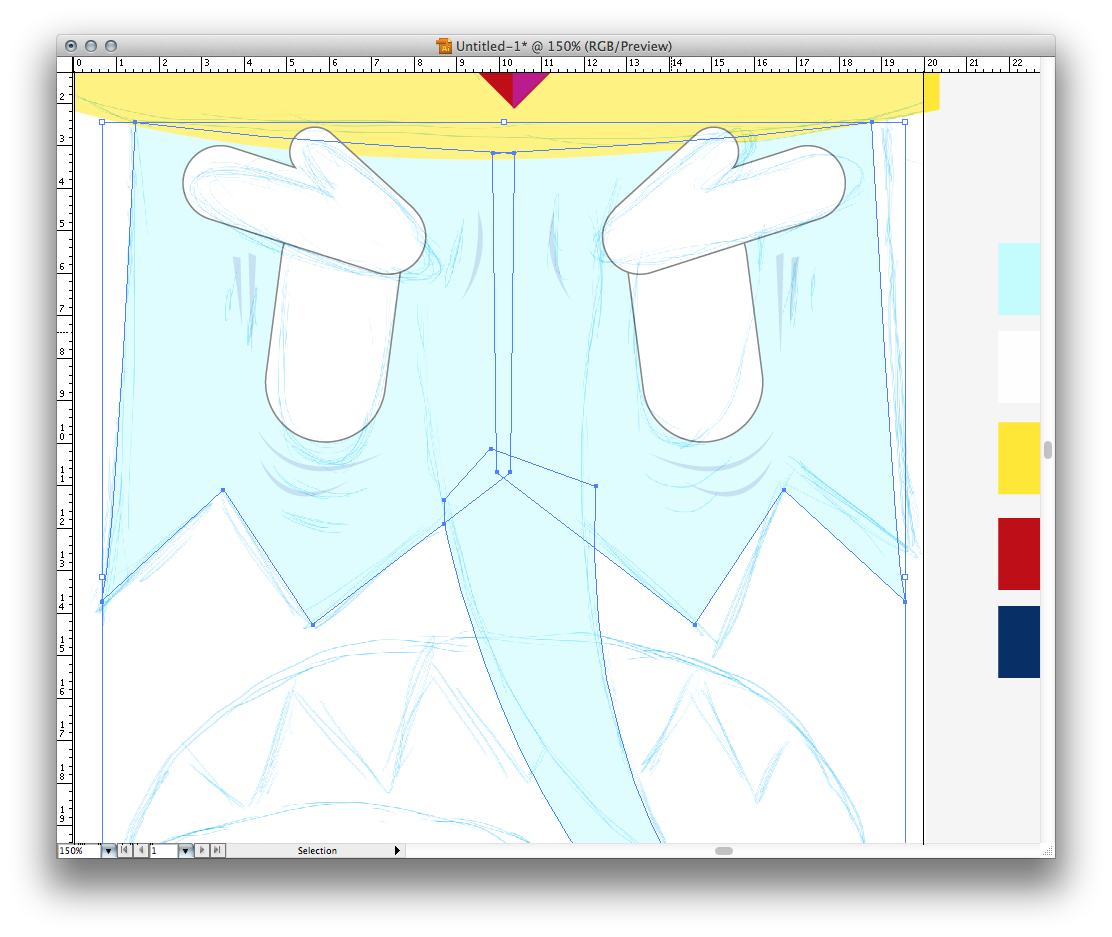1112x937 pixels.
Task: Click the Selection status bar label
Action: pos(317,851)
